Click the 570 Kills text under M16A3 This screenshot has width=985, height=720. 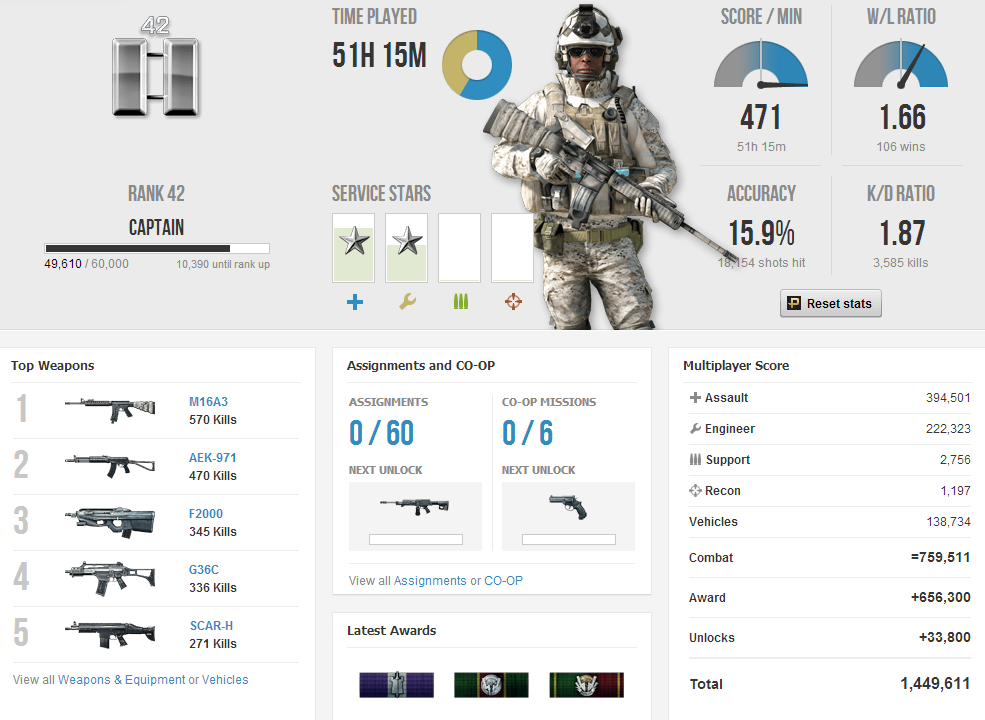213,420
